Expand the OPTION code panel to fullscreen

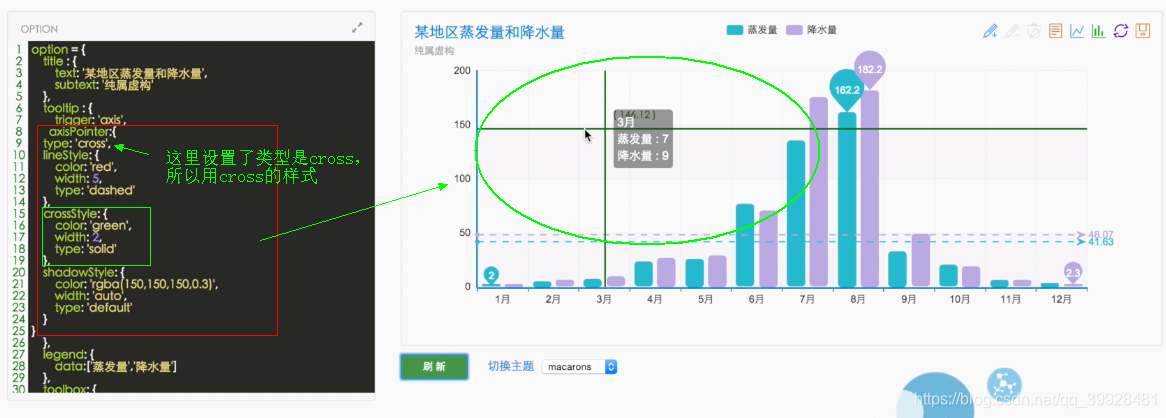357,28
